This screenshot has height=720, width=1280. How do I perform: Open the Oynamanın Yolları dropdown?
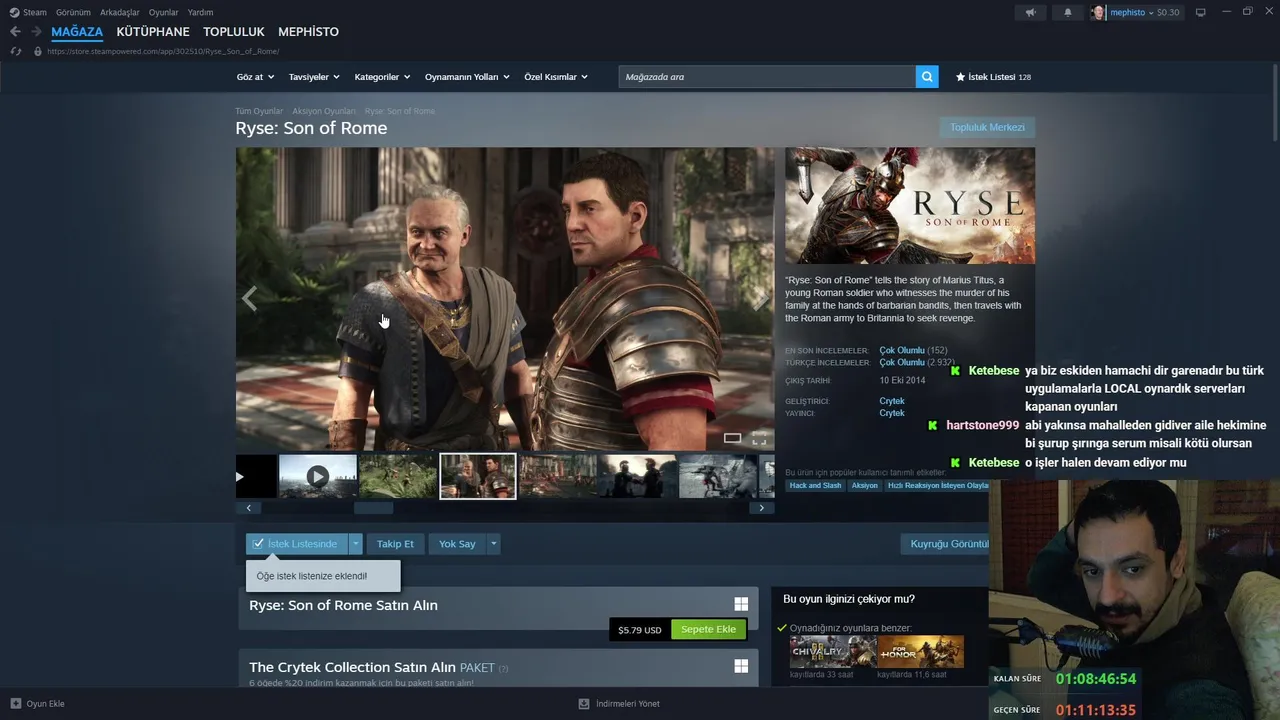[x=467, y=76]
